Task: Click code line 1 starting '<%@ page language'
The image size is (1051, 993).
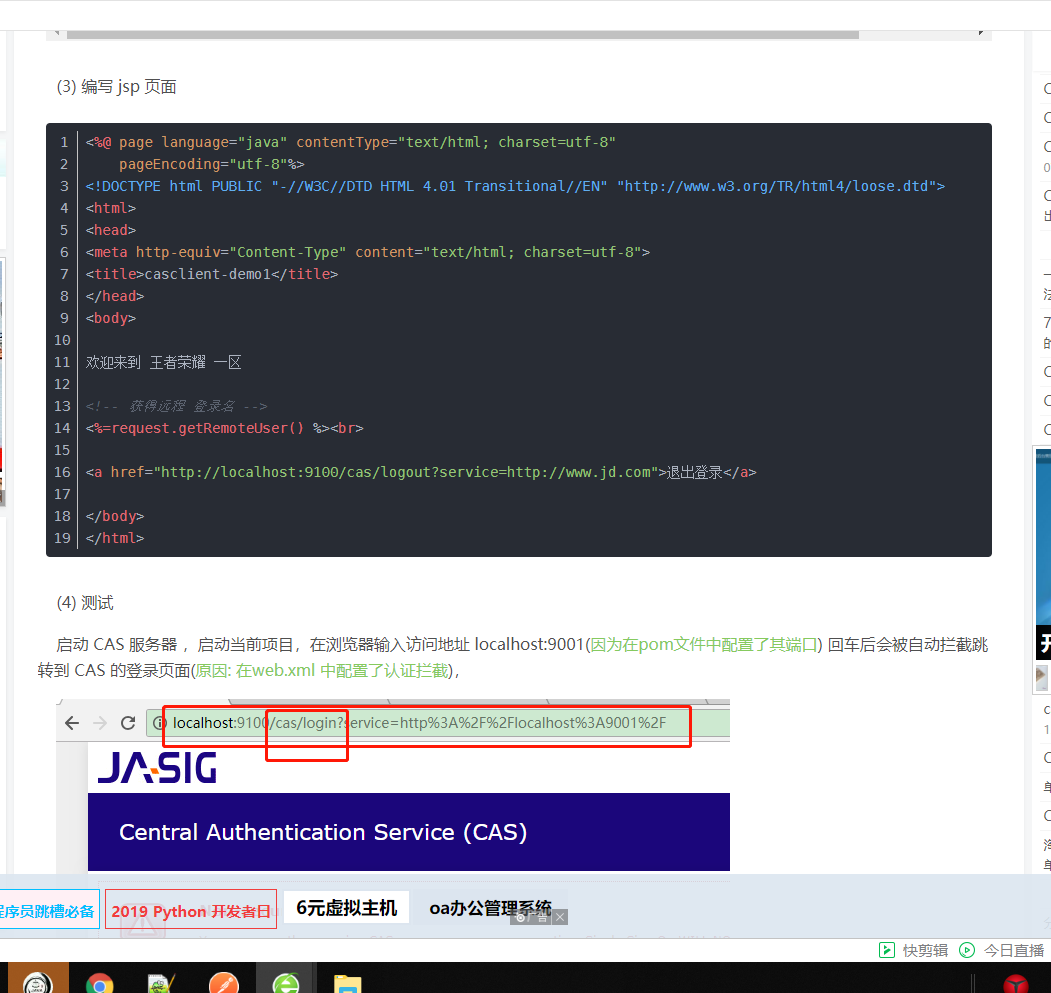Action: coord(351,142)
